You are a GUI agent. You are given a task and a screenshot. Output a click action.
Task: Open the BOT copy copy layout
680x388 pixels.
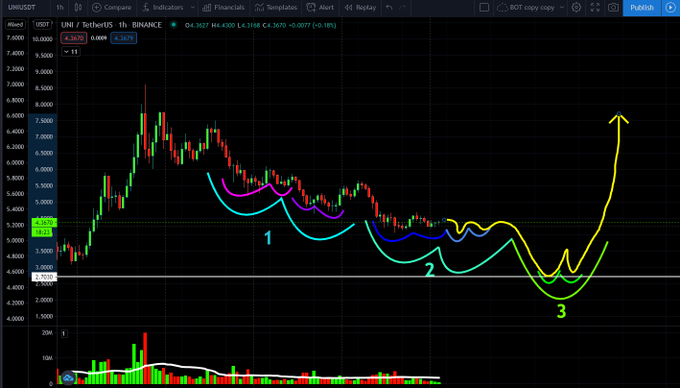click(x=526, y=7)
